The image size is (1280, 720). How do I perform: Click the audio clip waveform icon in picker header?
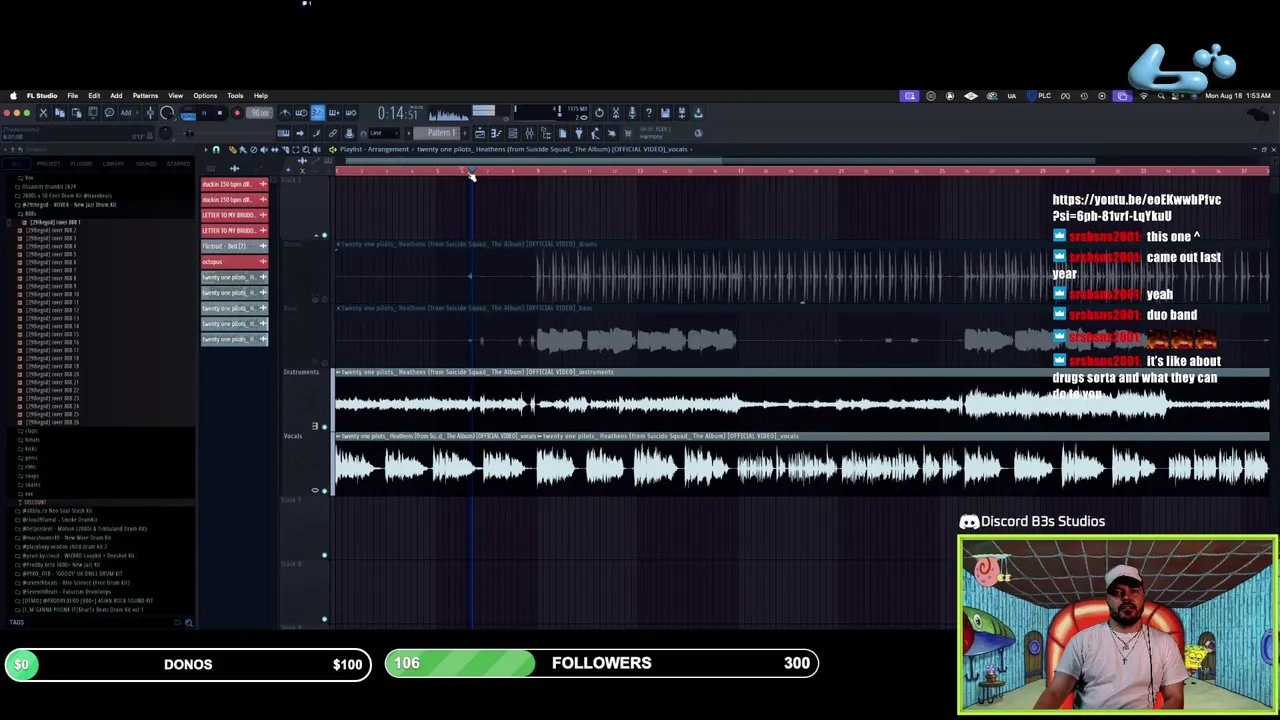(235, 168)
